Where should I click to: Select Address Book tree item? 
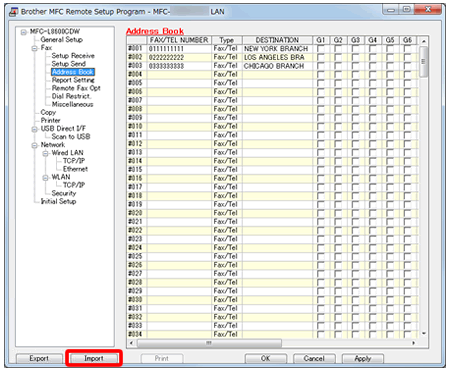click(73, 72)
